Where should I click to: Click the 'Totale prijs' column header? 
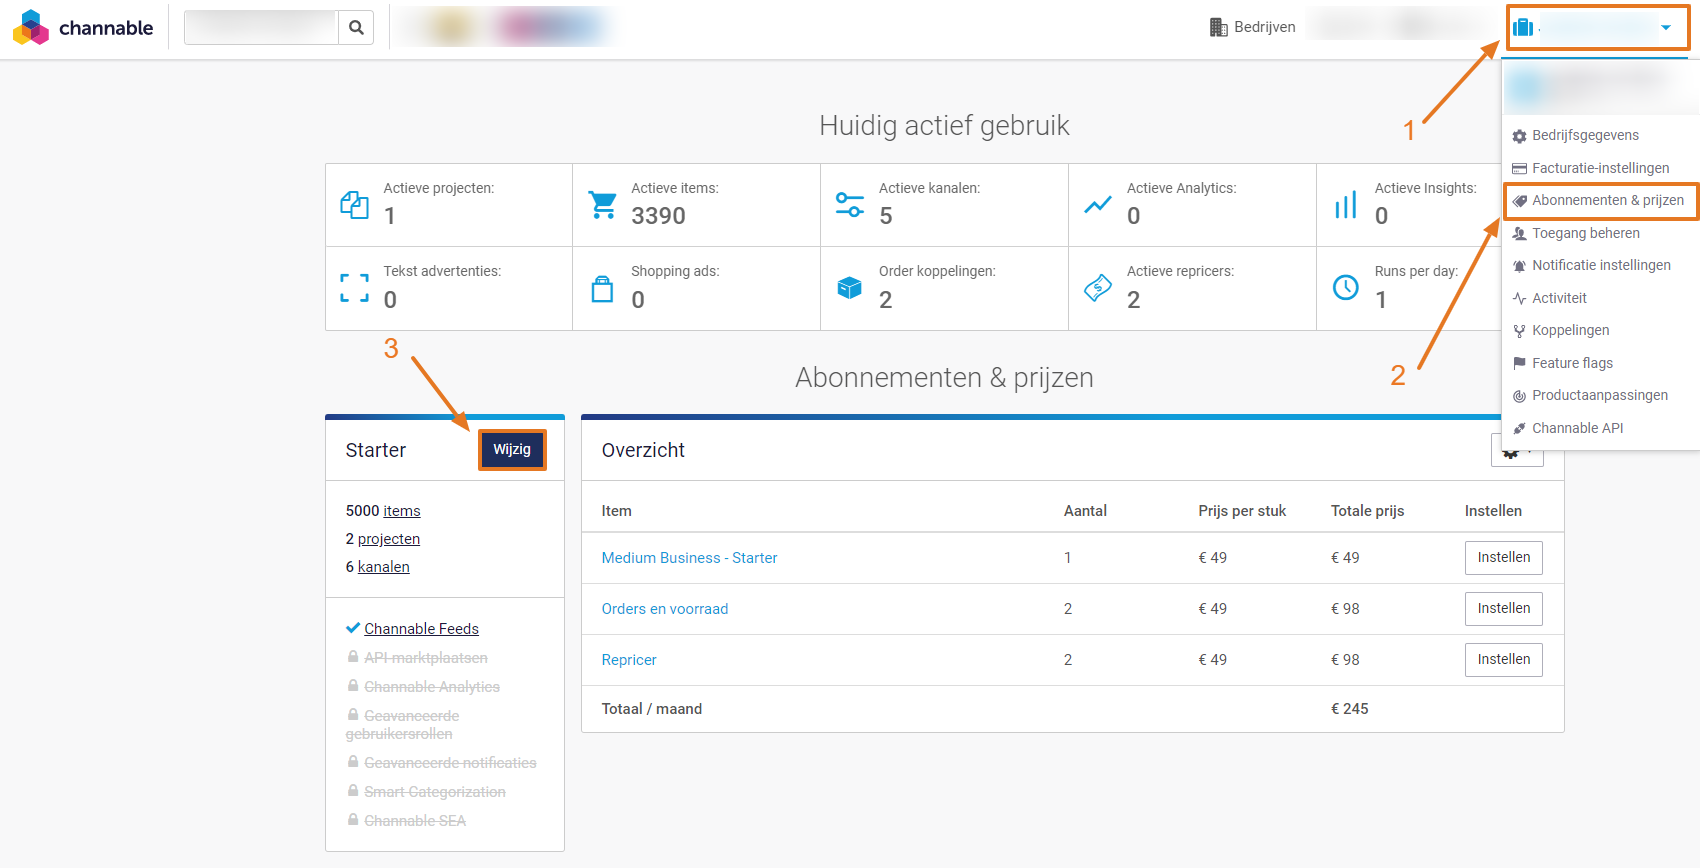[1367, 511]
